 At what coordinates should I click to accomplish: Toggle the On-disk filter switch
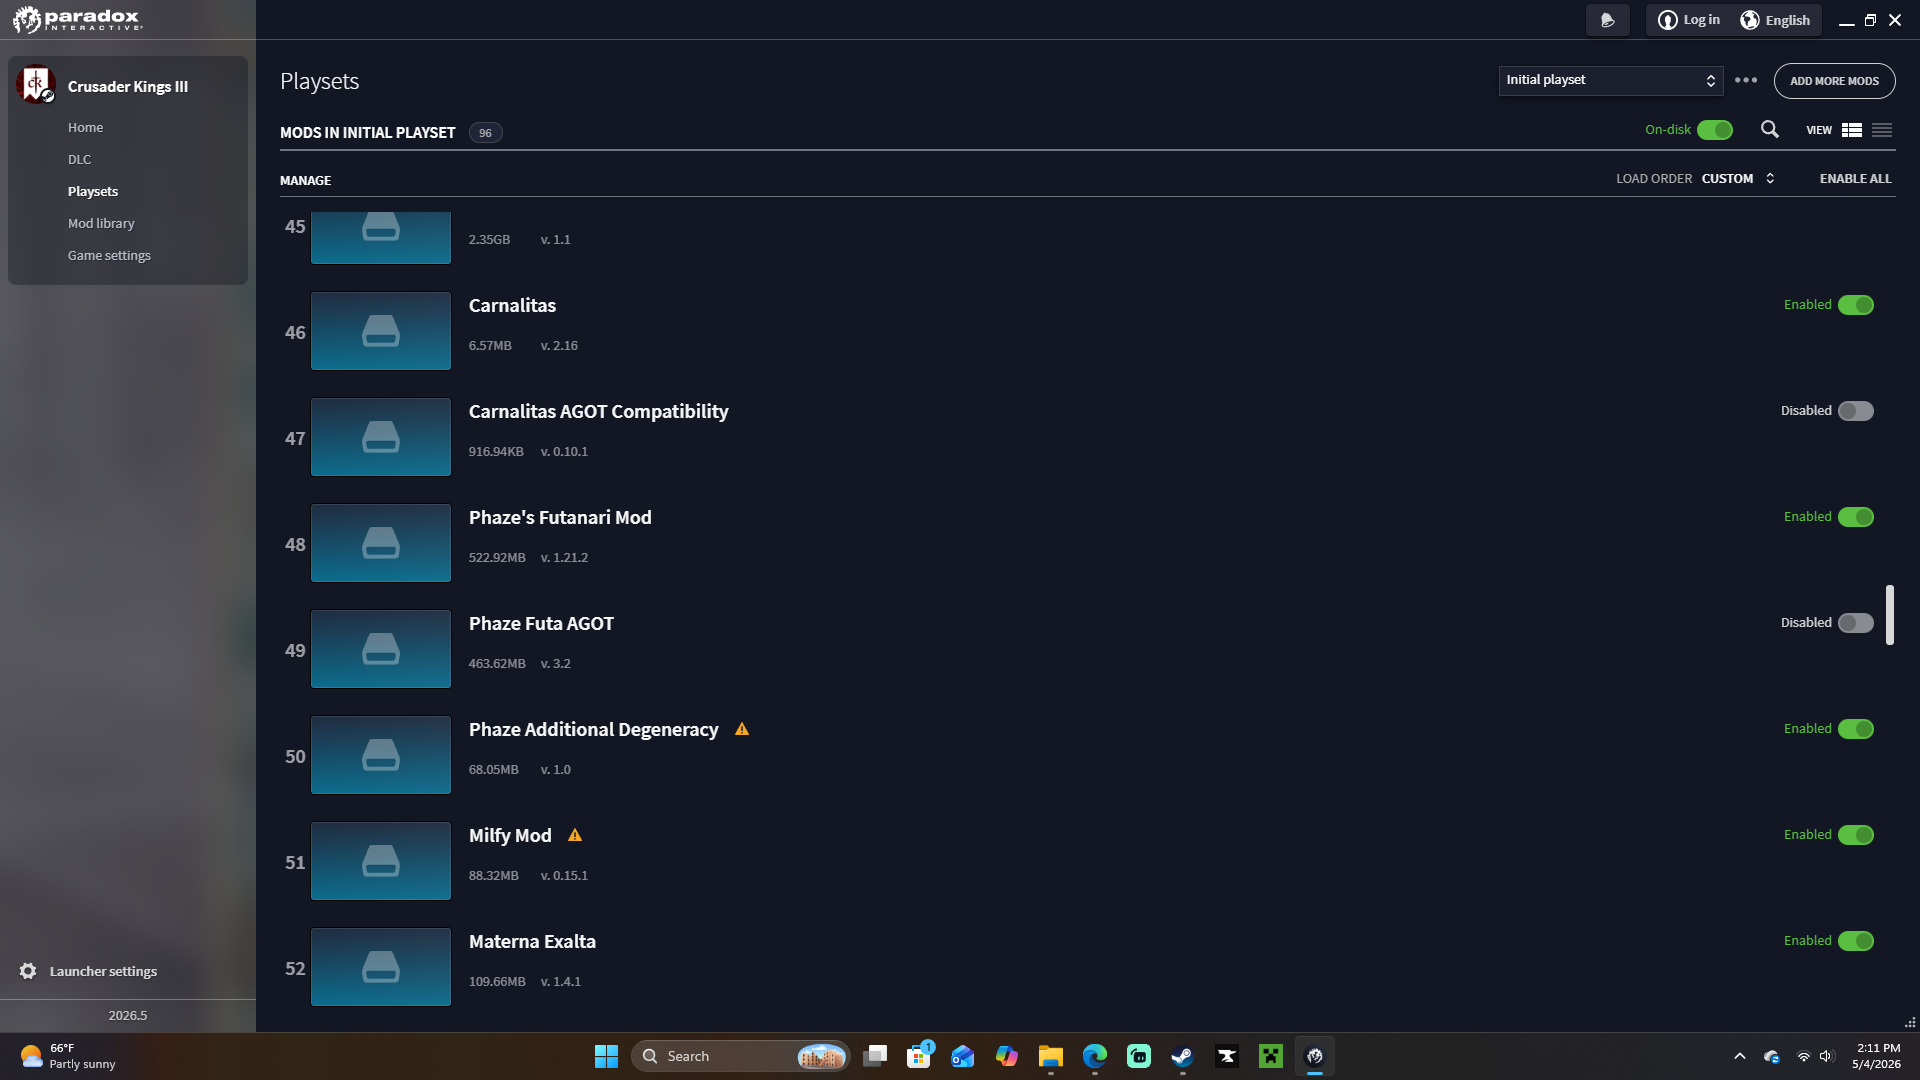(1715, 130)
